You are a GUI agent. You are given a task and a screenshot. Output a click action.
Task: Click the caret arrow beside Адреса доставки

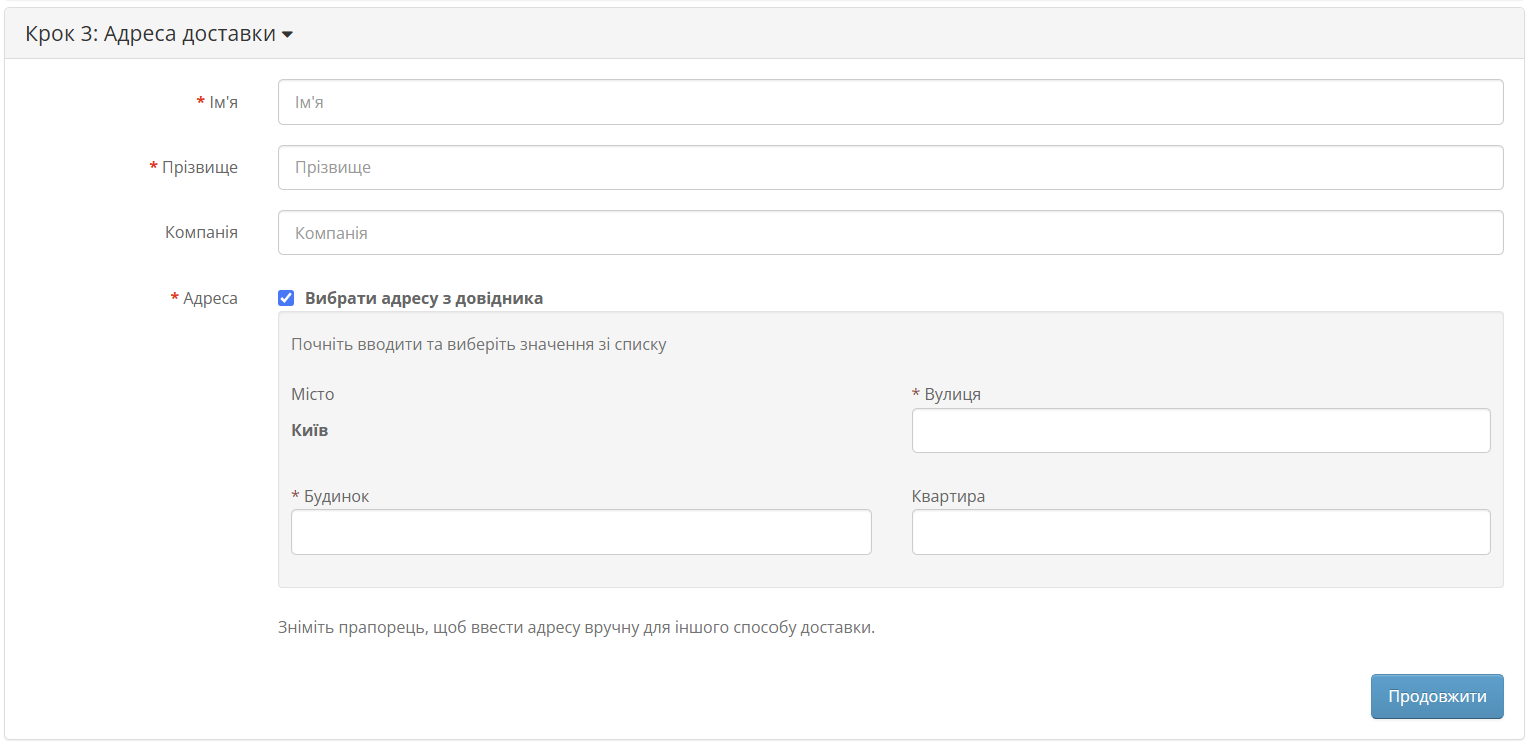(x=287, y=35)
